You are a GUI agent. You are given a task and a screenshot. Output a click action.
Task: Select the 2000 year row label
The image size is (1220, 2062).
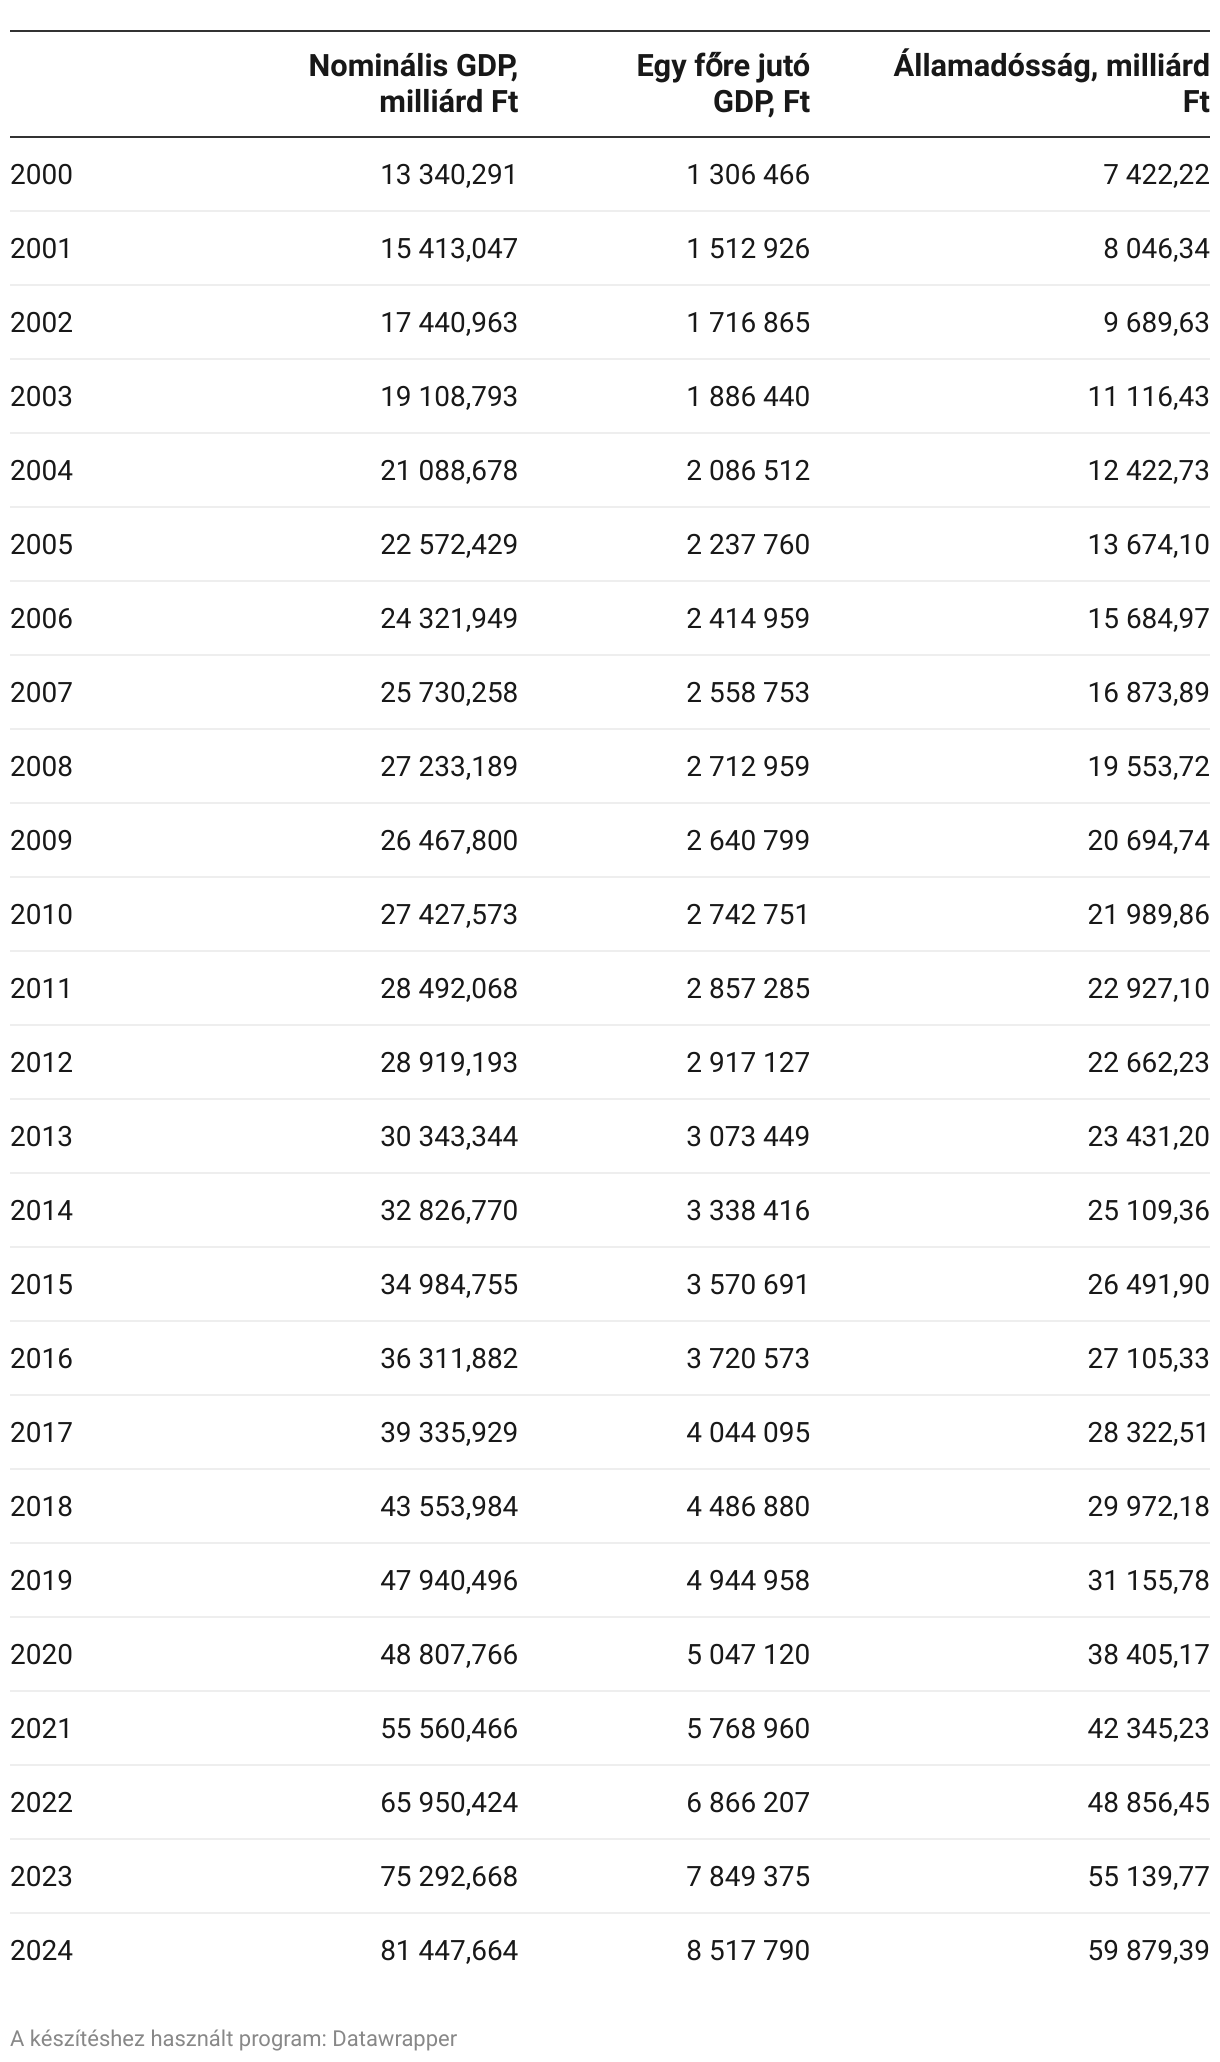click(41, 175)
